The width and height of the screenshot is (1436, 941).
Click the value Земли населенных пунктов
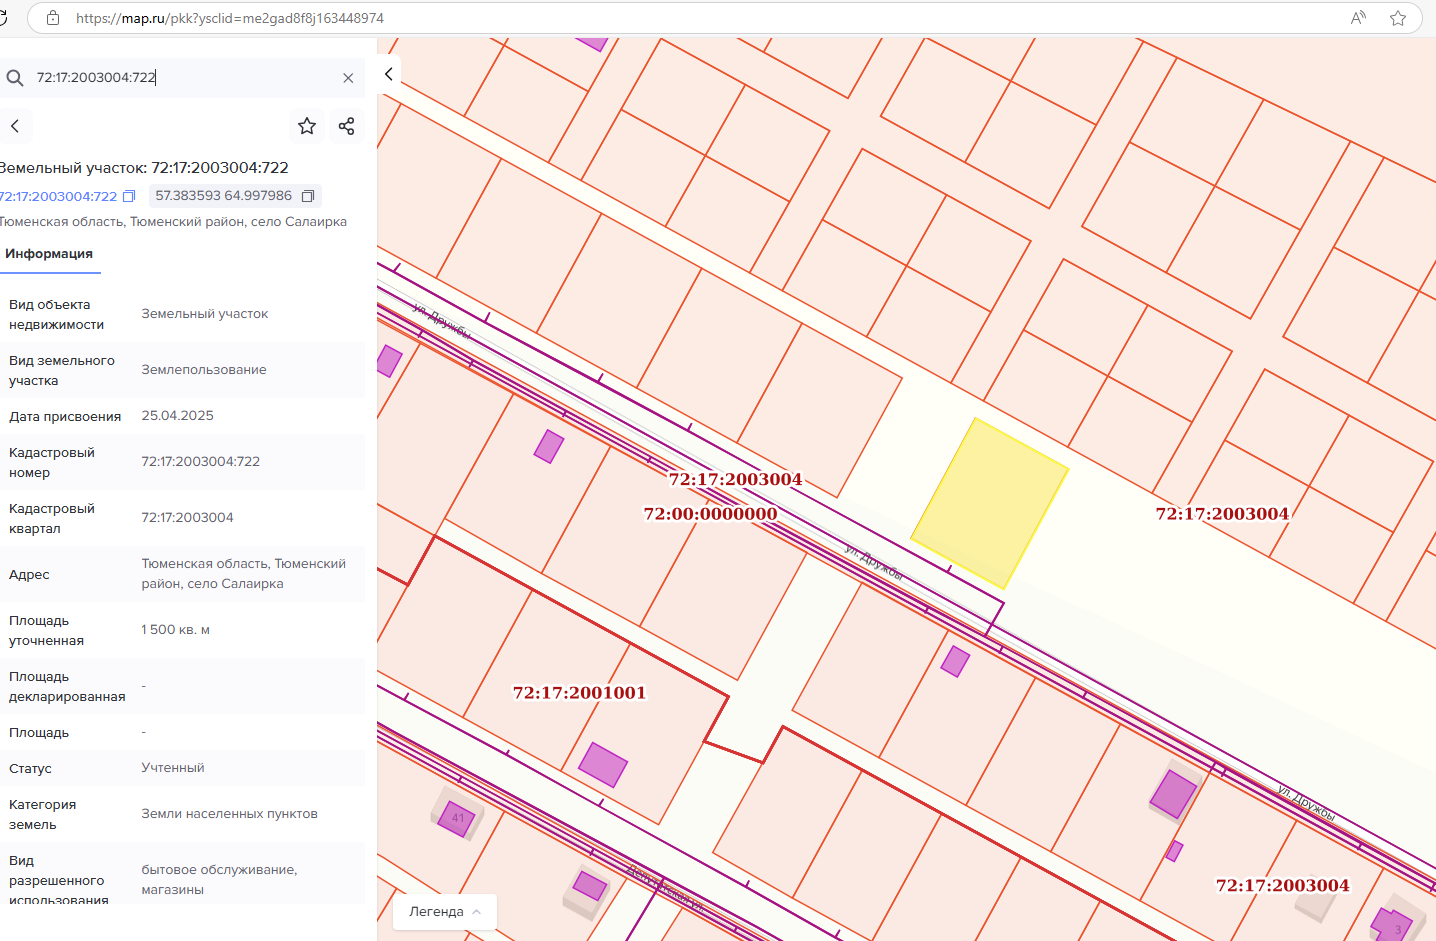(x=230, y=814)
